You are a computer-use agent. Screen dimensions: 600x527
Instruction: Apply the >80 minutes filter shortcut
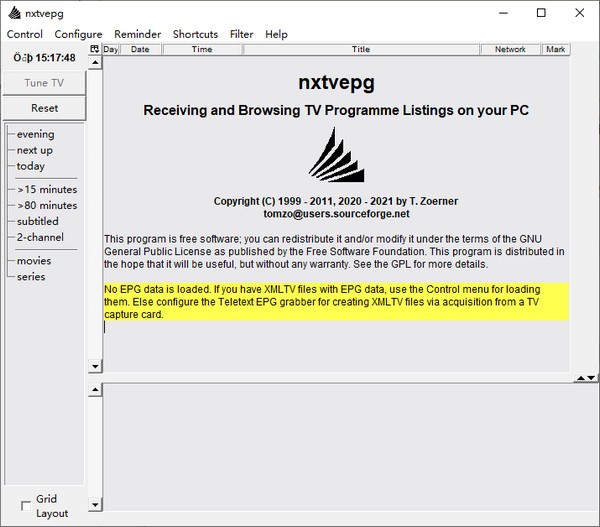47,206
